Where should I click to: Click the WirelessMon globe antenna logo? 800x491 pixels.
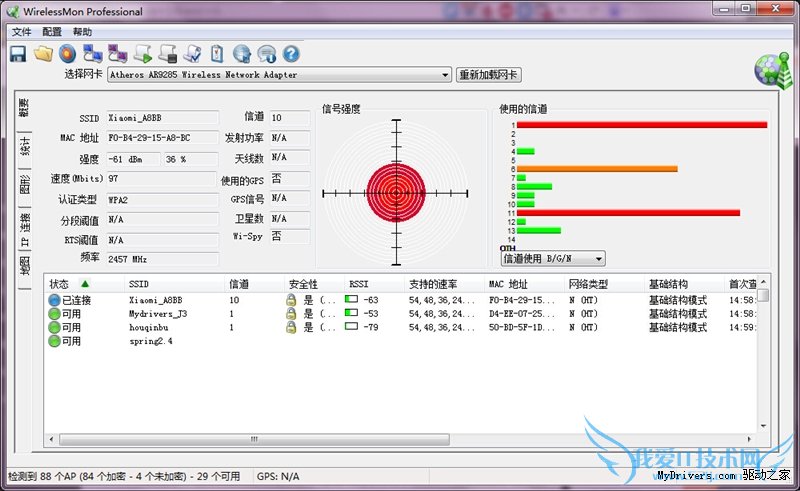[773, 70]
